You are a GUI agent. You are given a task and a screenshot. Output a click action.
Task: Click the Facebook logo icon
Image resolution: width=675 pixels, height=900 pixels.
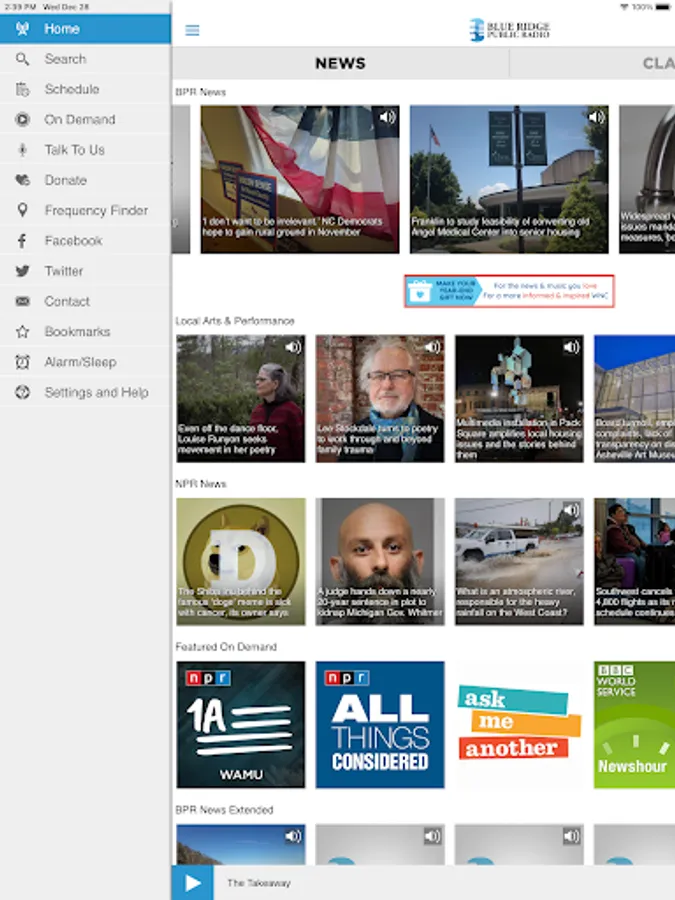[22, 240]
